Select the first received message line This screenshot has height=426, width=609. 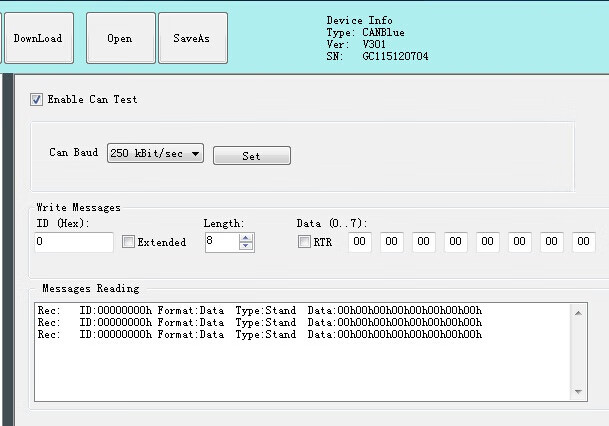[260, 310]
